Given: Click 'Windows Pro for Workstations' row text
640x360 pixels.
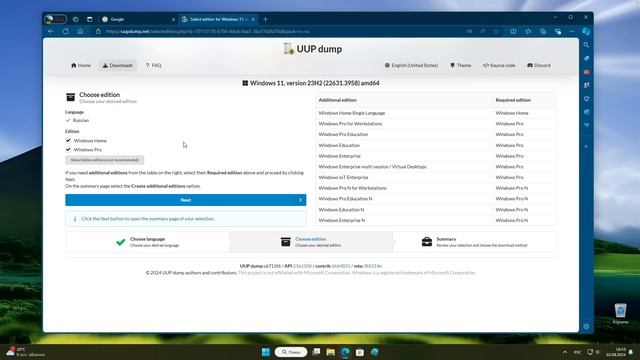Looking at the screenshot, I should (x=350, y=124).
